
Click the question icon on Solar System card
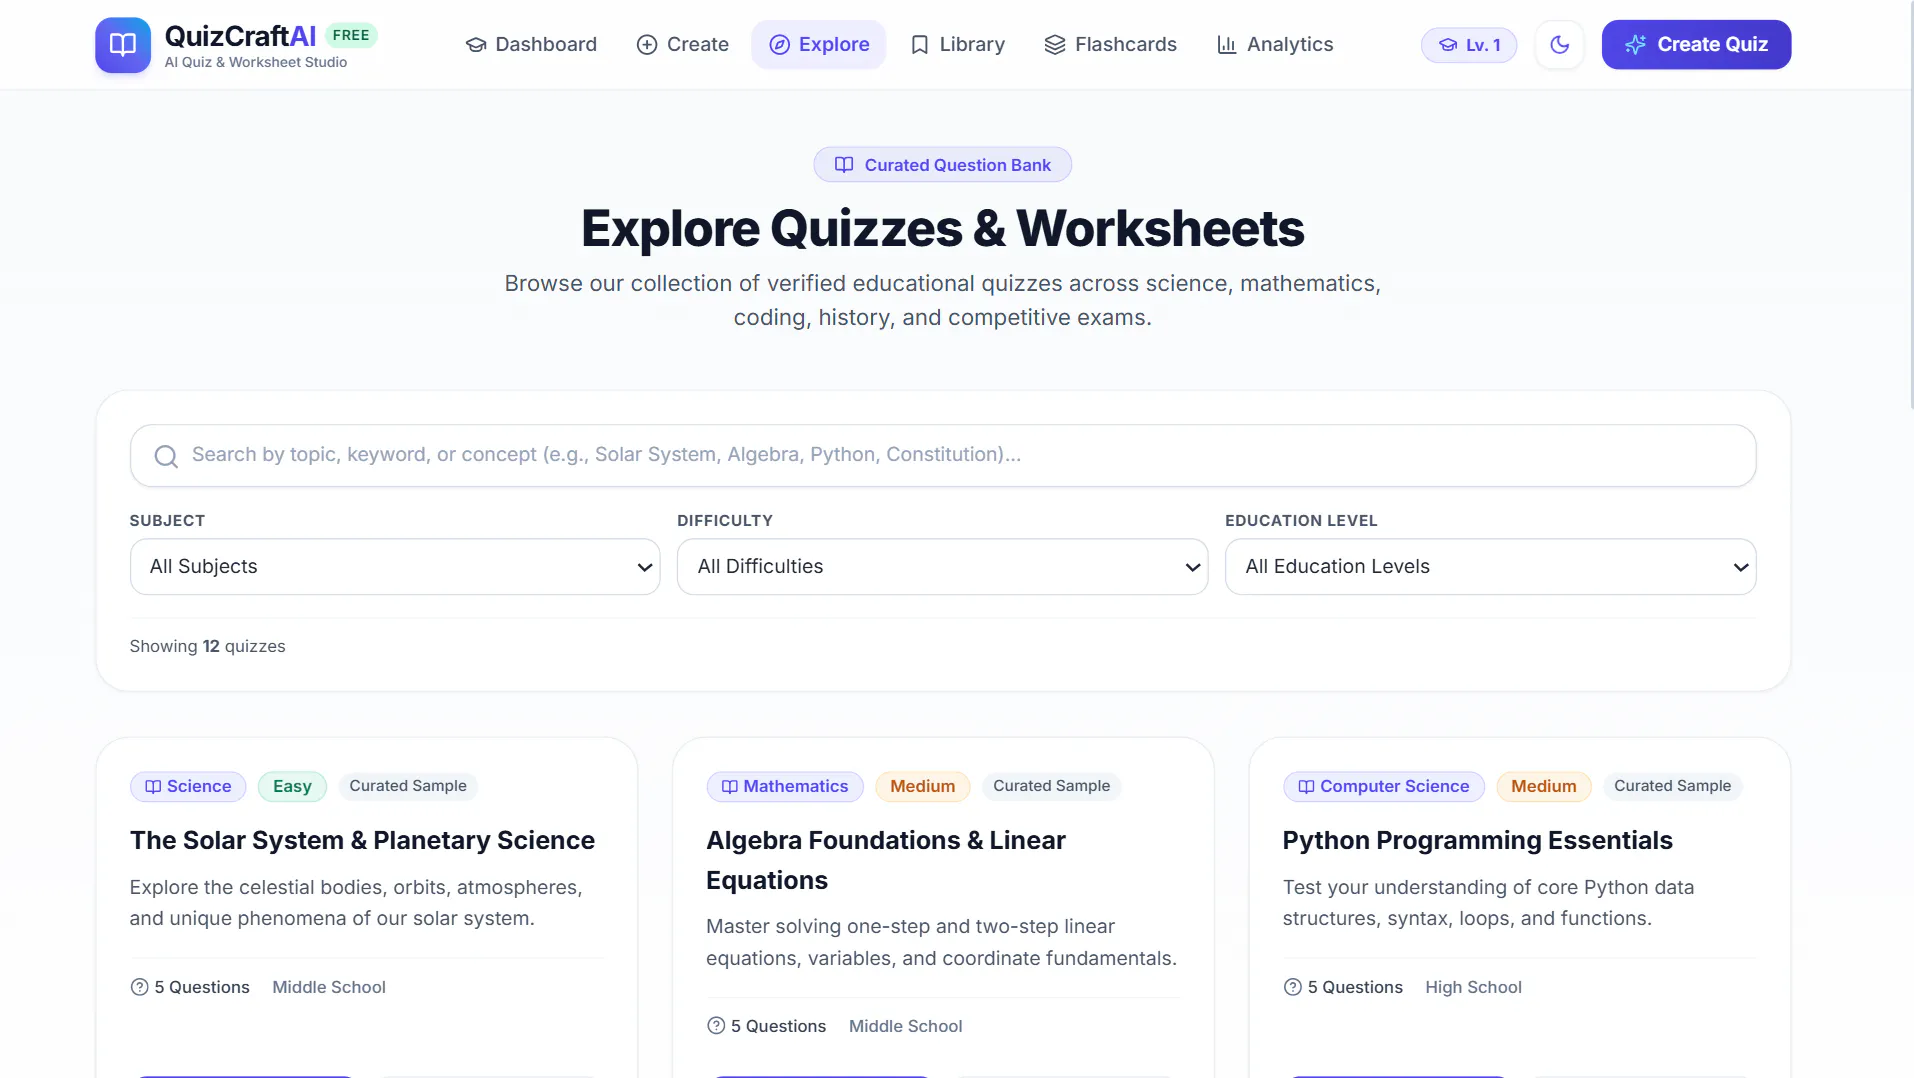[x=140, y=987]
